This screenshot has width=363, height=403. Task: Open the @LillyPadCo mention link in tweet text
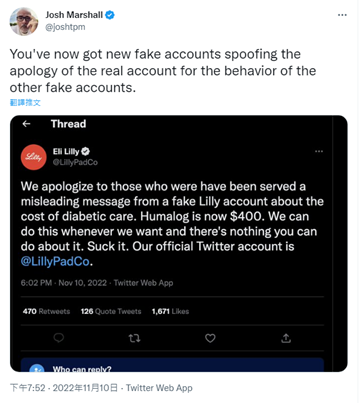[55, 261]
